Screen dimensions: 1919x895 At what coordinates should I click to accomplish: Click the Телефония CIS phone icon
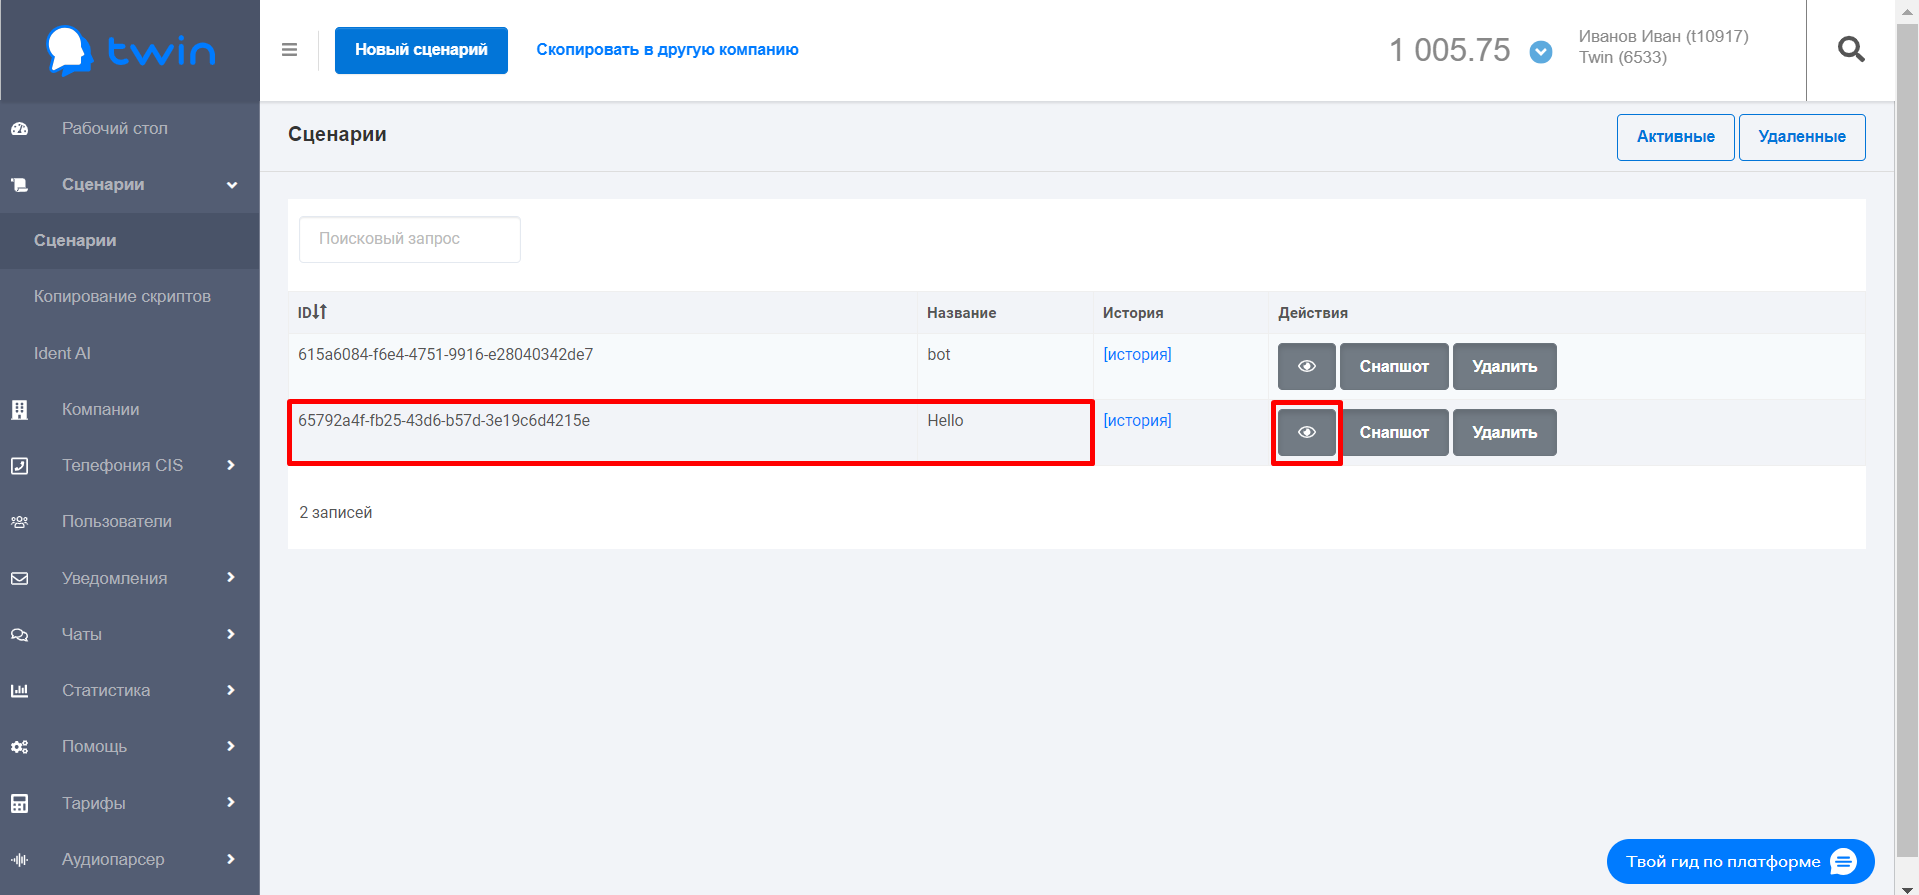pyautogui.click(x=19, y=465)
